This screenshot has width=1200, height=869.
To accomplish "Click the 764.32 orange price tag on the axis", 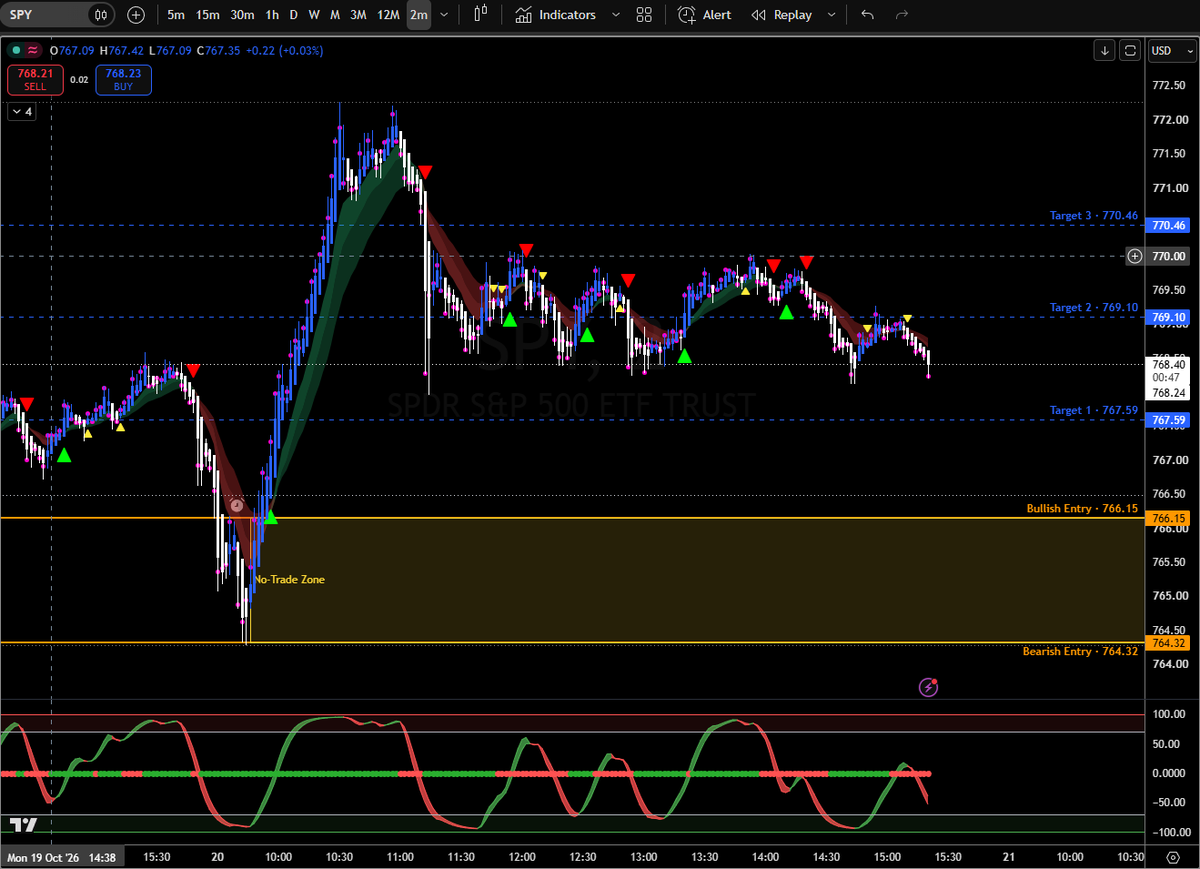I will pos(1168,643).
